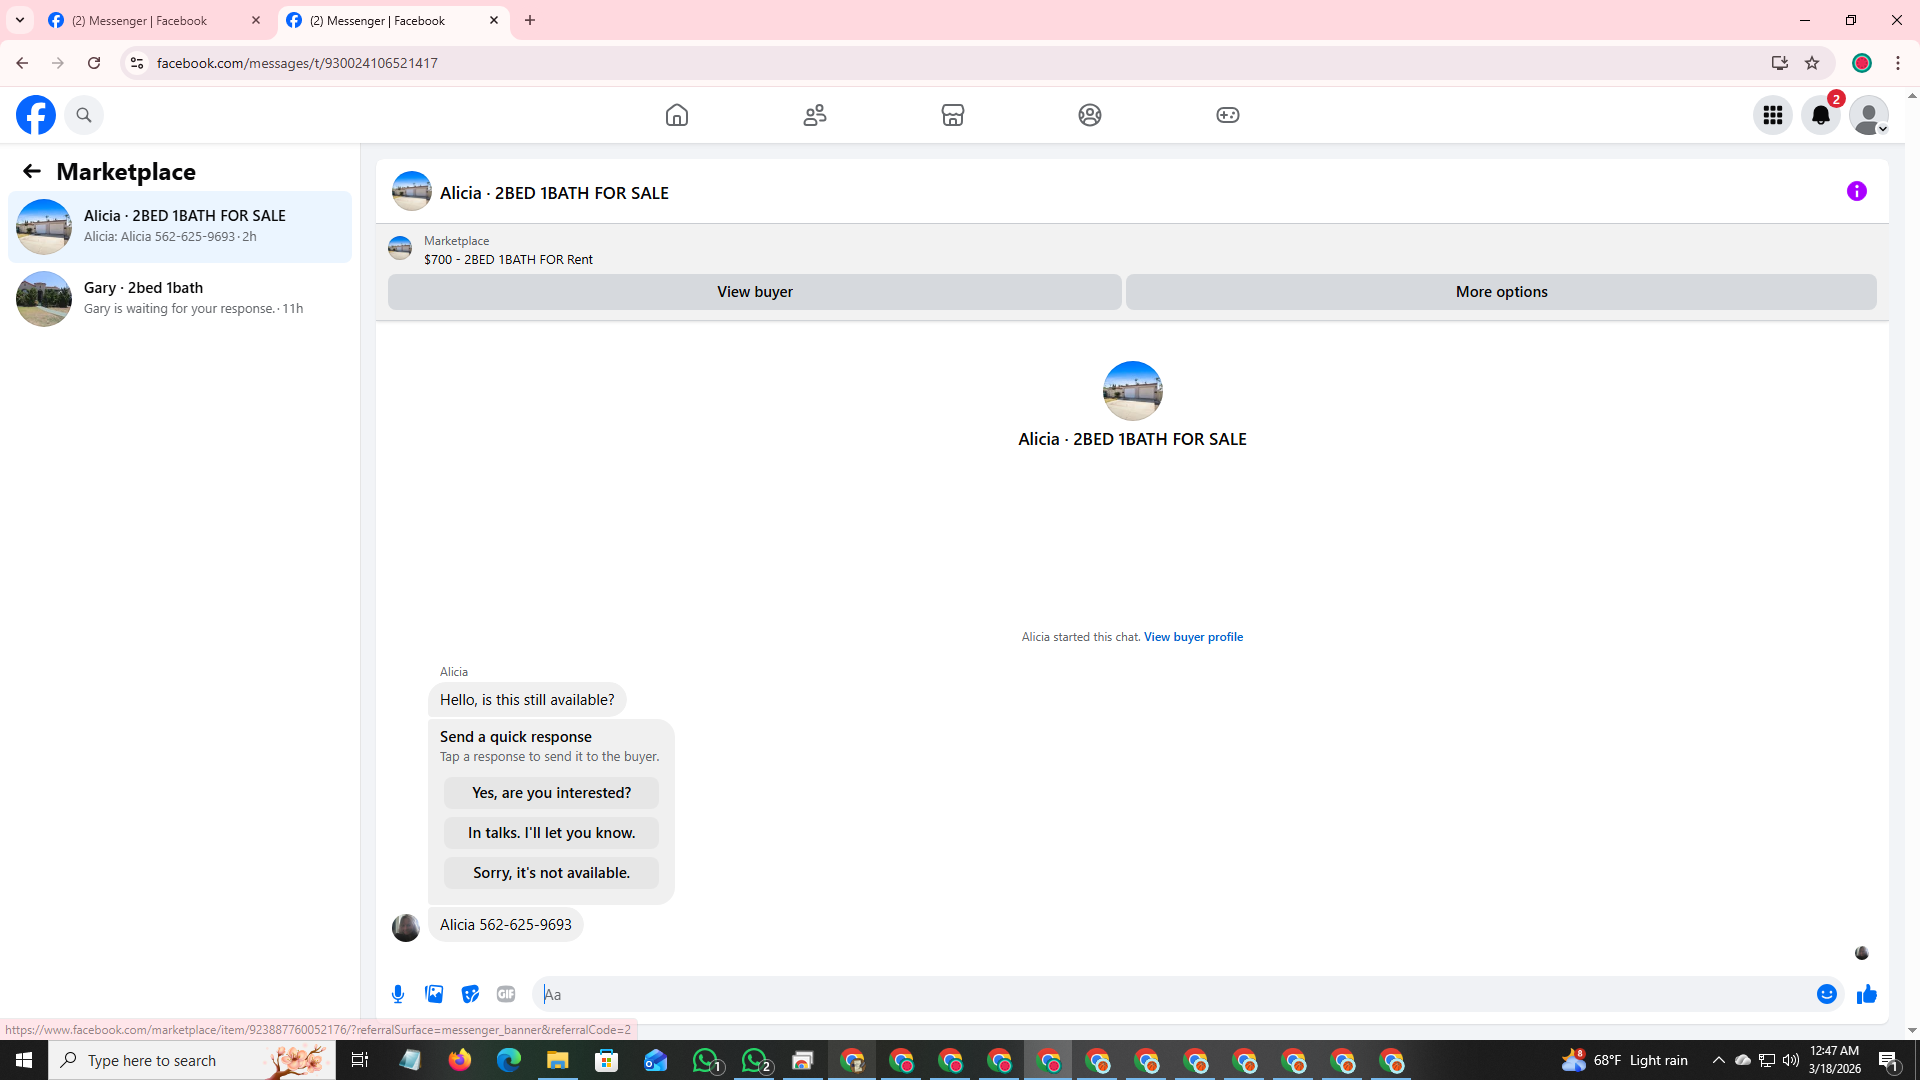Open the notifications bell
1920x1080 pixels.
click(x=1821, y=115)
